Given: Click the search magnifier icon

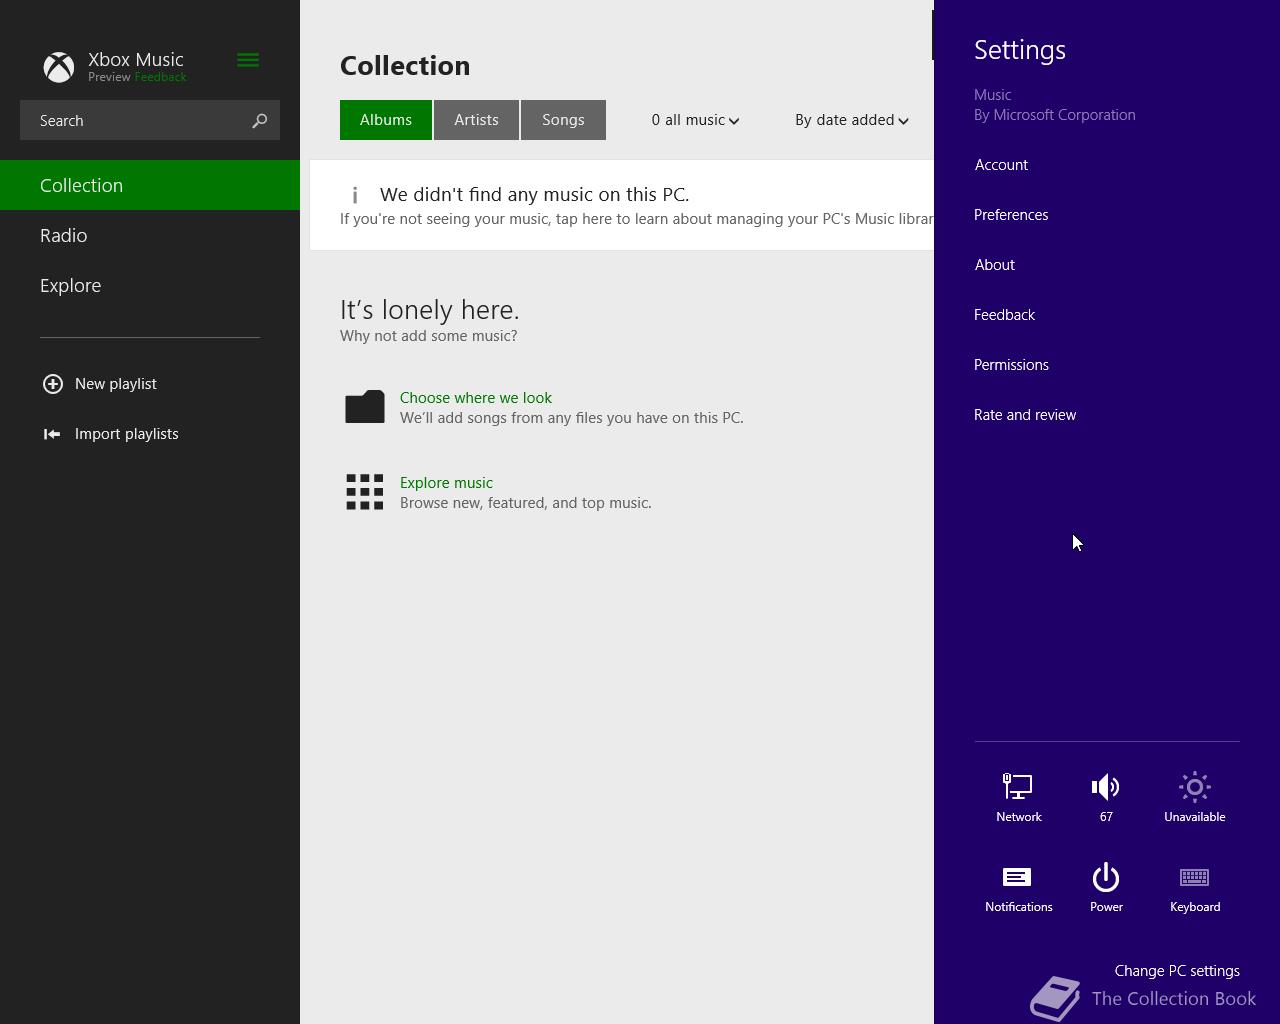Looking at the screenshot, I should click(259, 121).
